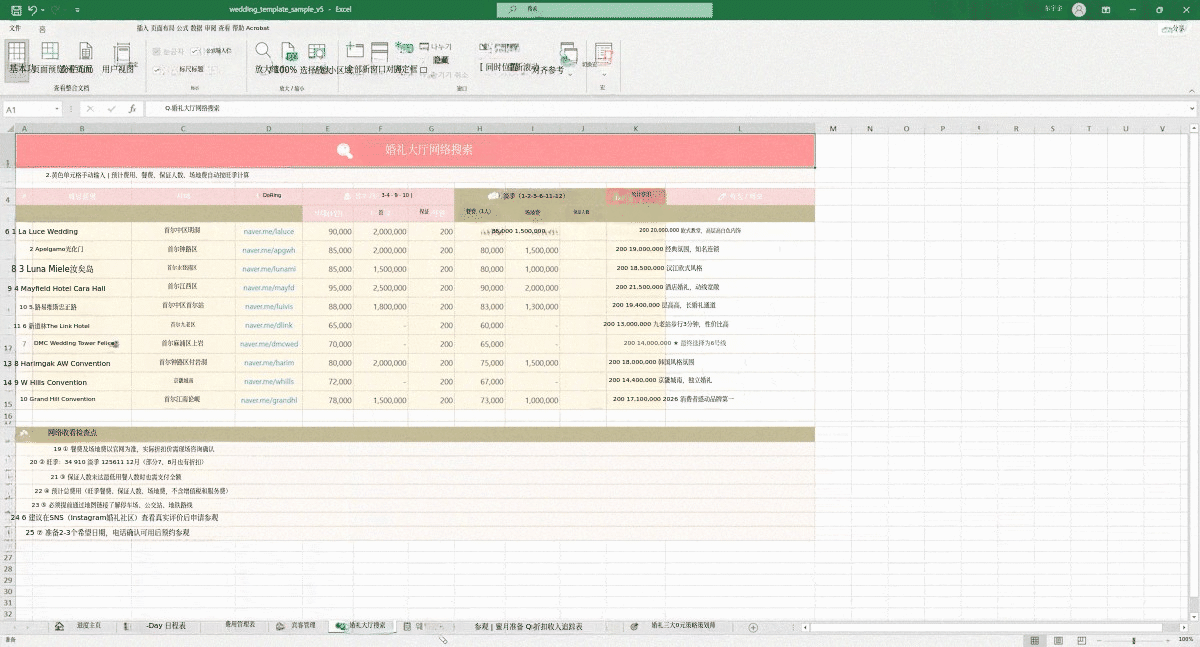Toggle the gridlines checkbox in the Show group
1200x647 pixels.
[x=157, y=69]
